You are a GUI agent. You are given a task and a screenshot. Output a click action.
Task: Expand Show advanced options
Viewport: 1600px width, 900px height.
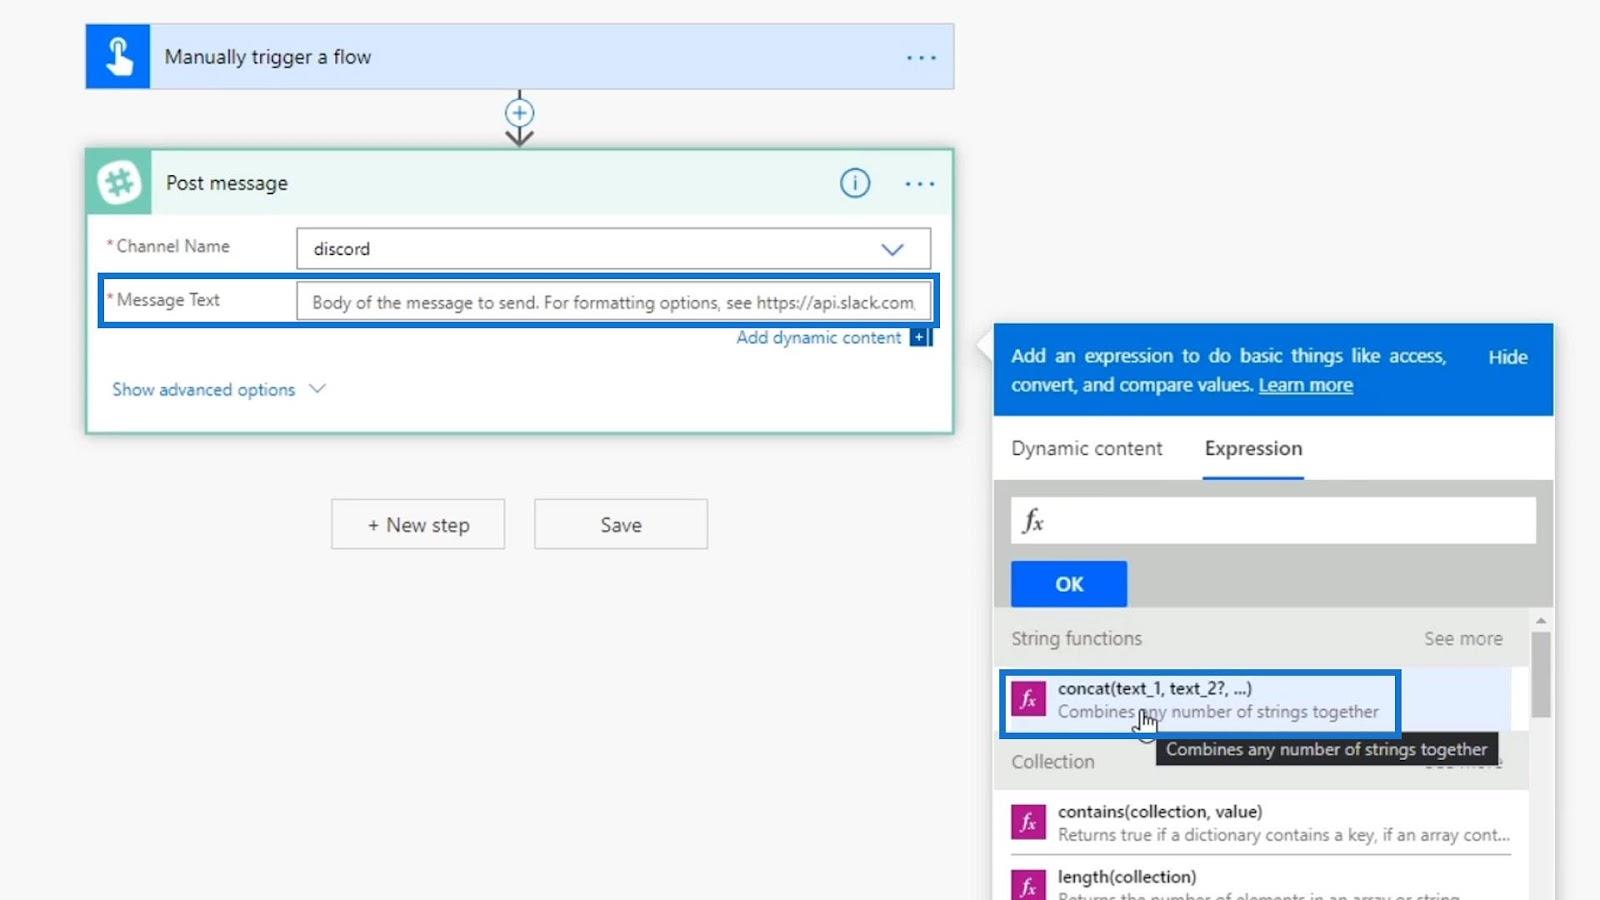tap(219, 389)
